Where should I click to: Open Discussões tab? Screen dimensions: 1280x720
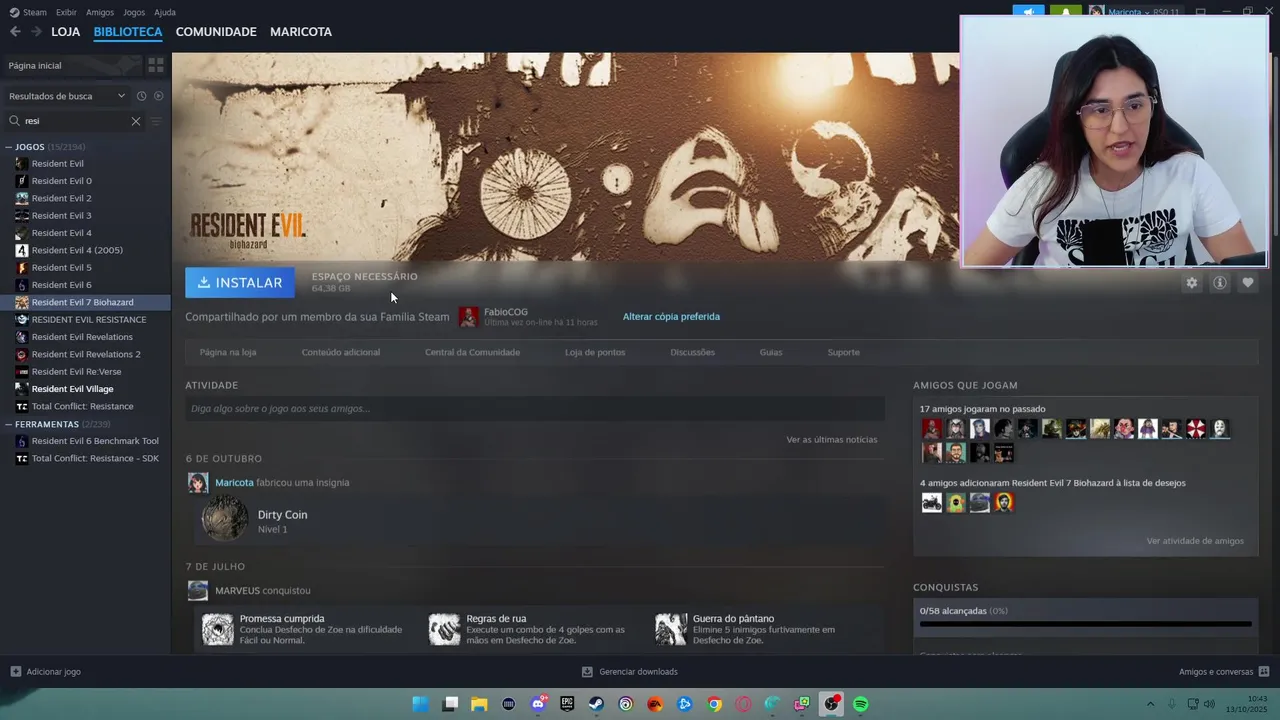click(692, 352)
